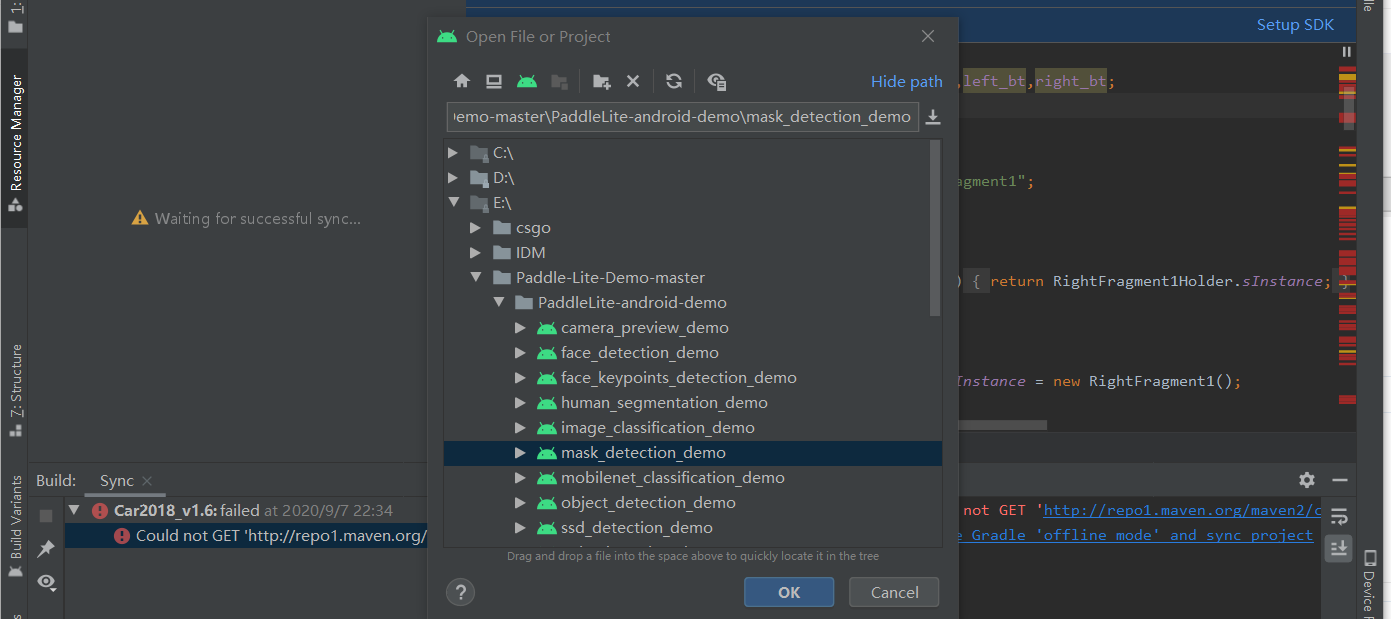
Task: Create a new folder using toolbar icon
Action: coord(601,81)
